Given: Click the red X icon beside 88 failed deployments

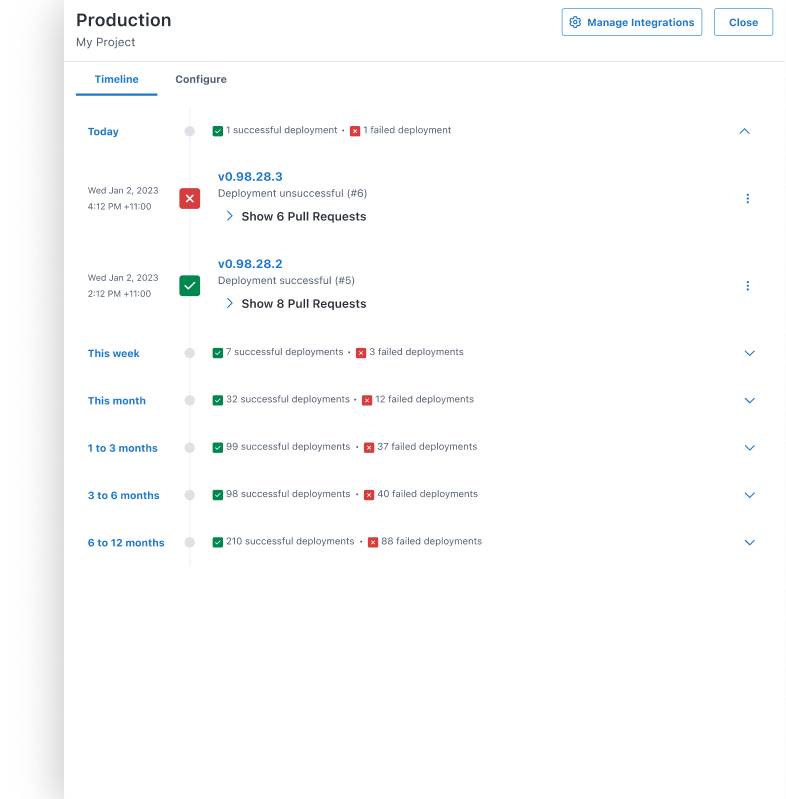Looking at the screenshot, I should 373,542.
